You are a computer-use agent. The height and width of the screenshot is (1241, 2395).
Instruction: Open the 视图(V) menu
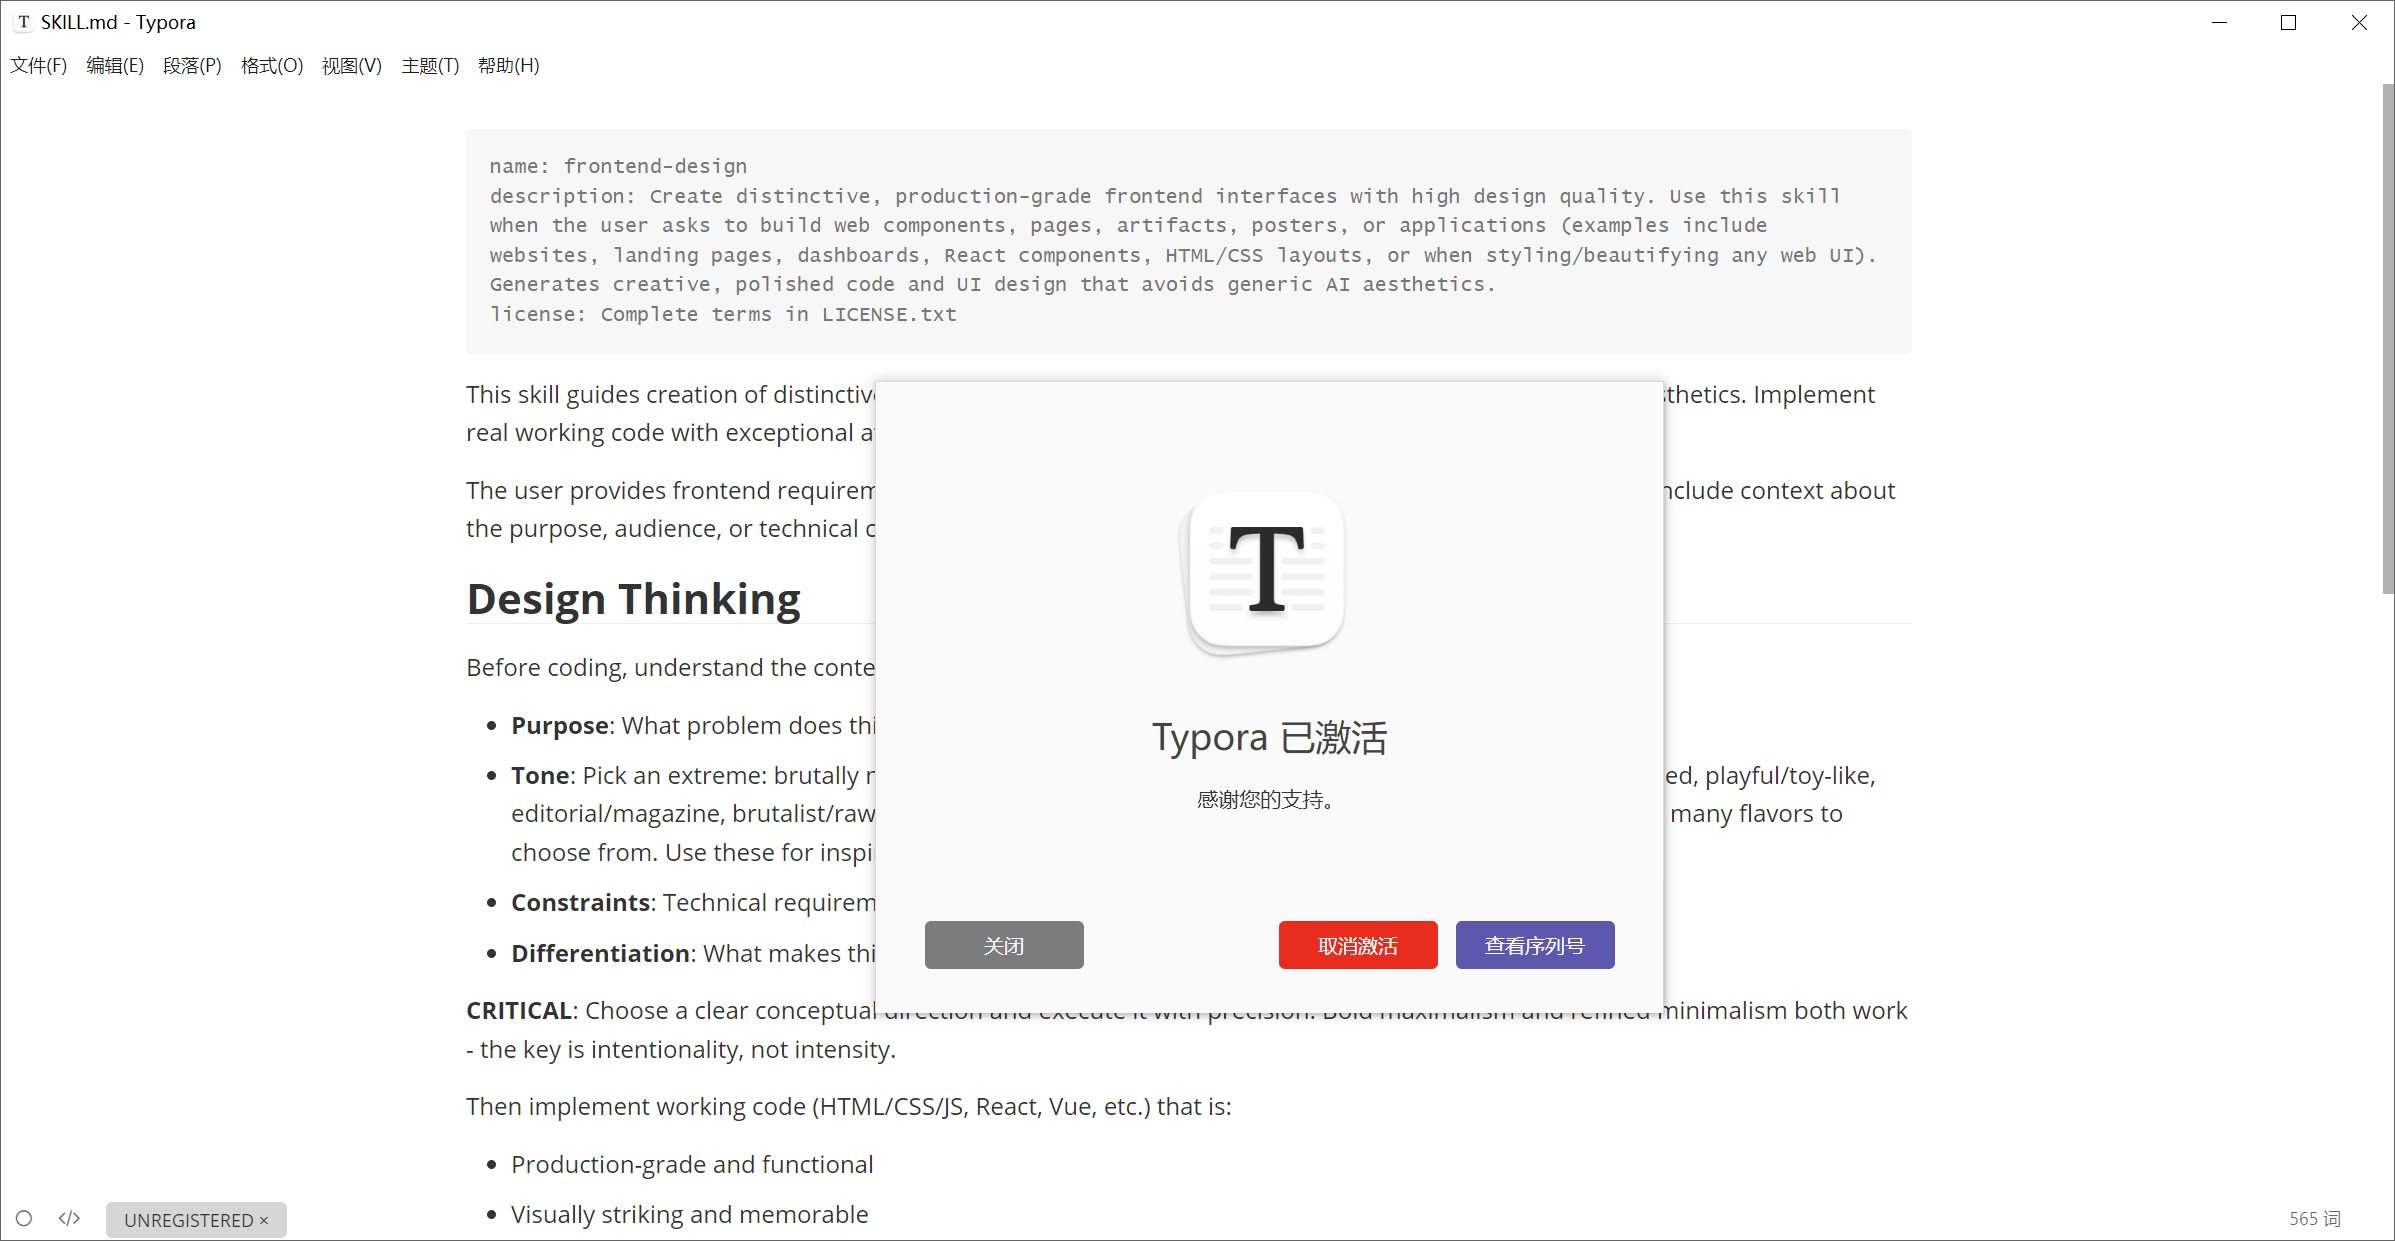point(351,66)
